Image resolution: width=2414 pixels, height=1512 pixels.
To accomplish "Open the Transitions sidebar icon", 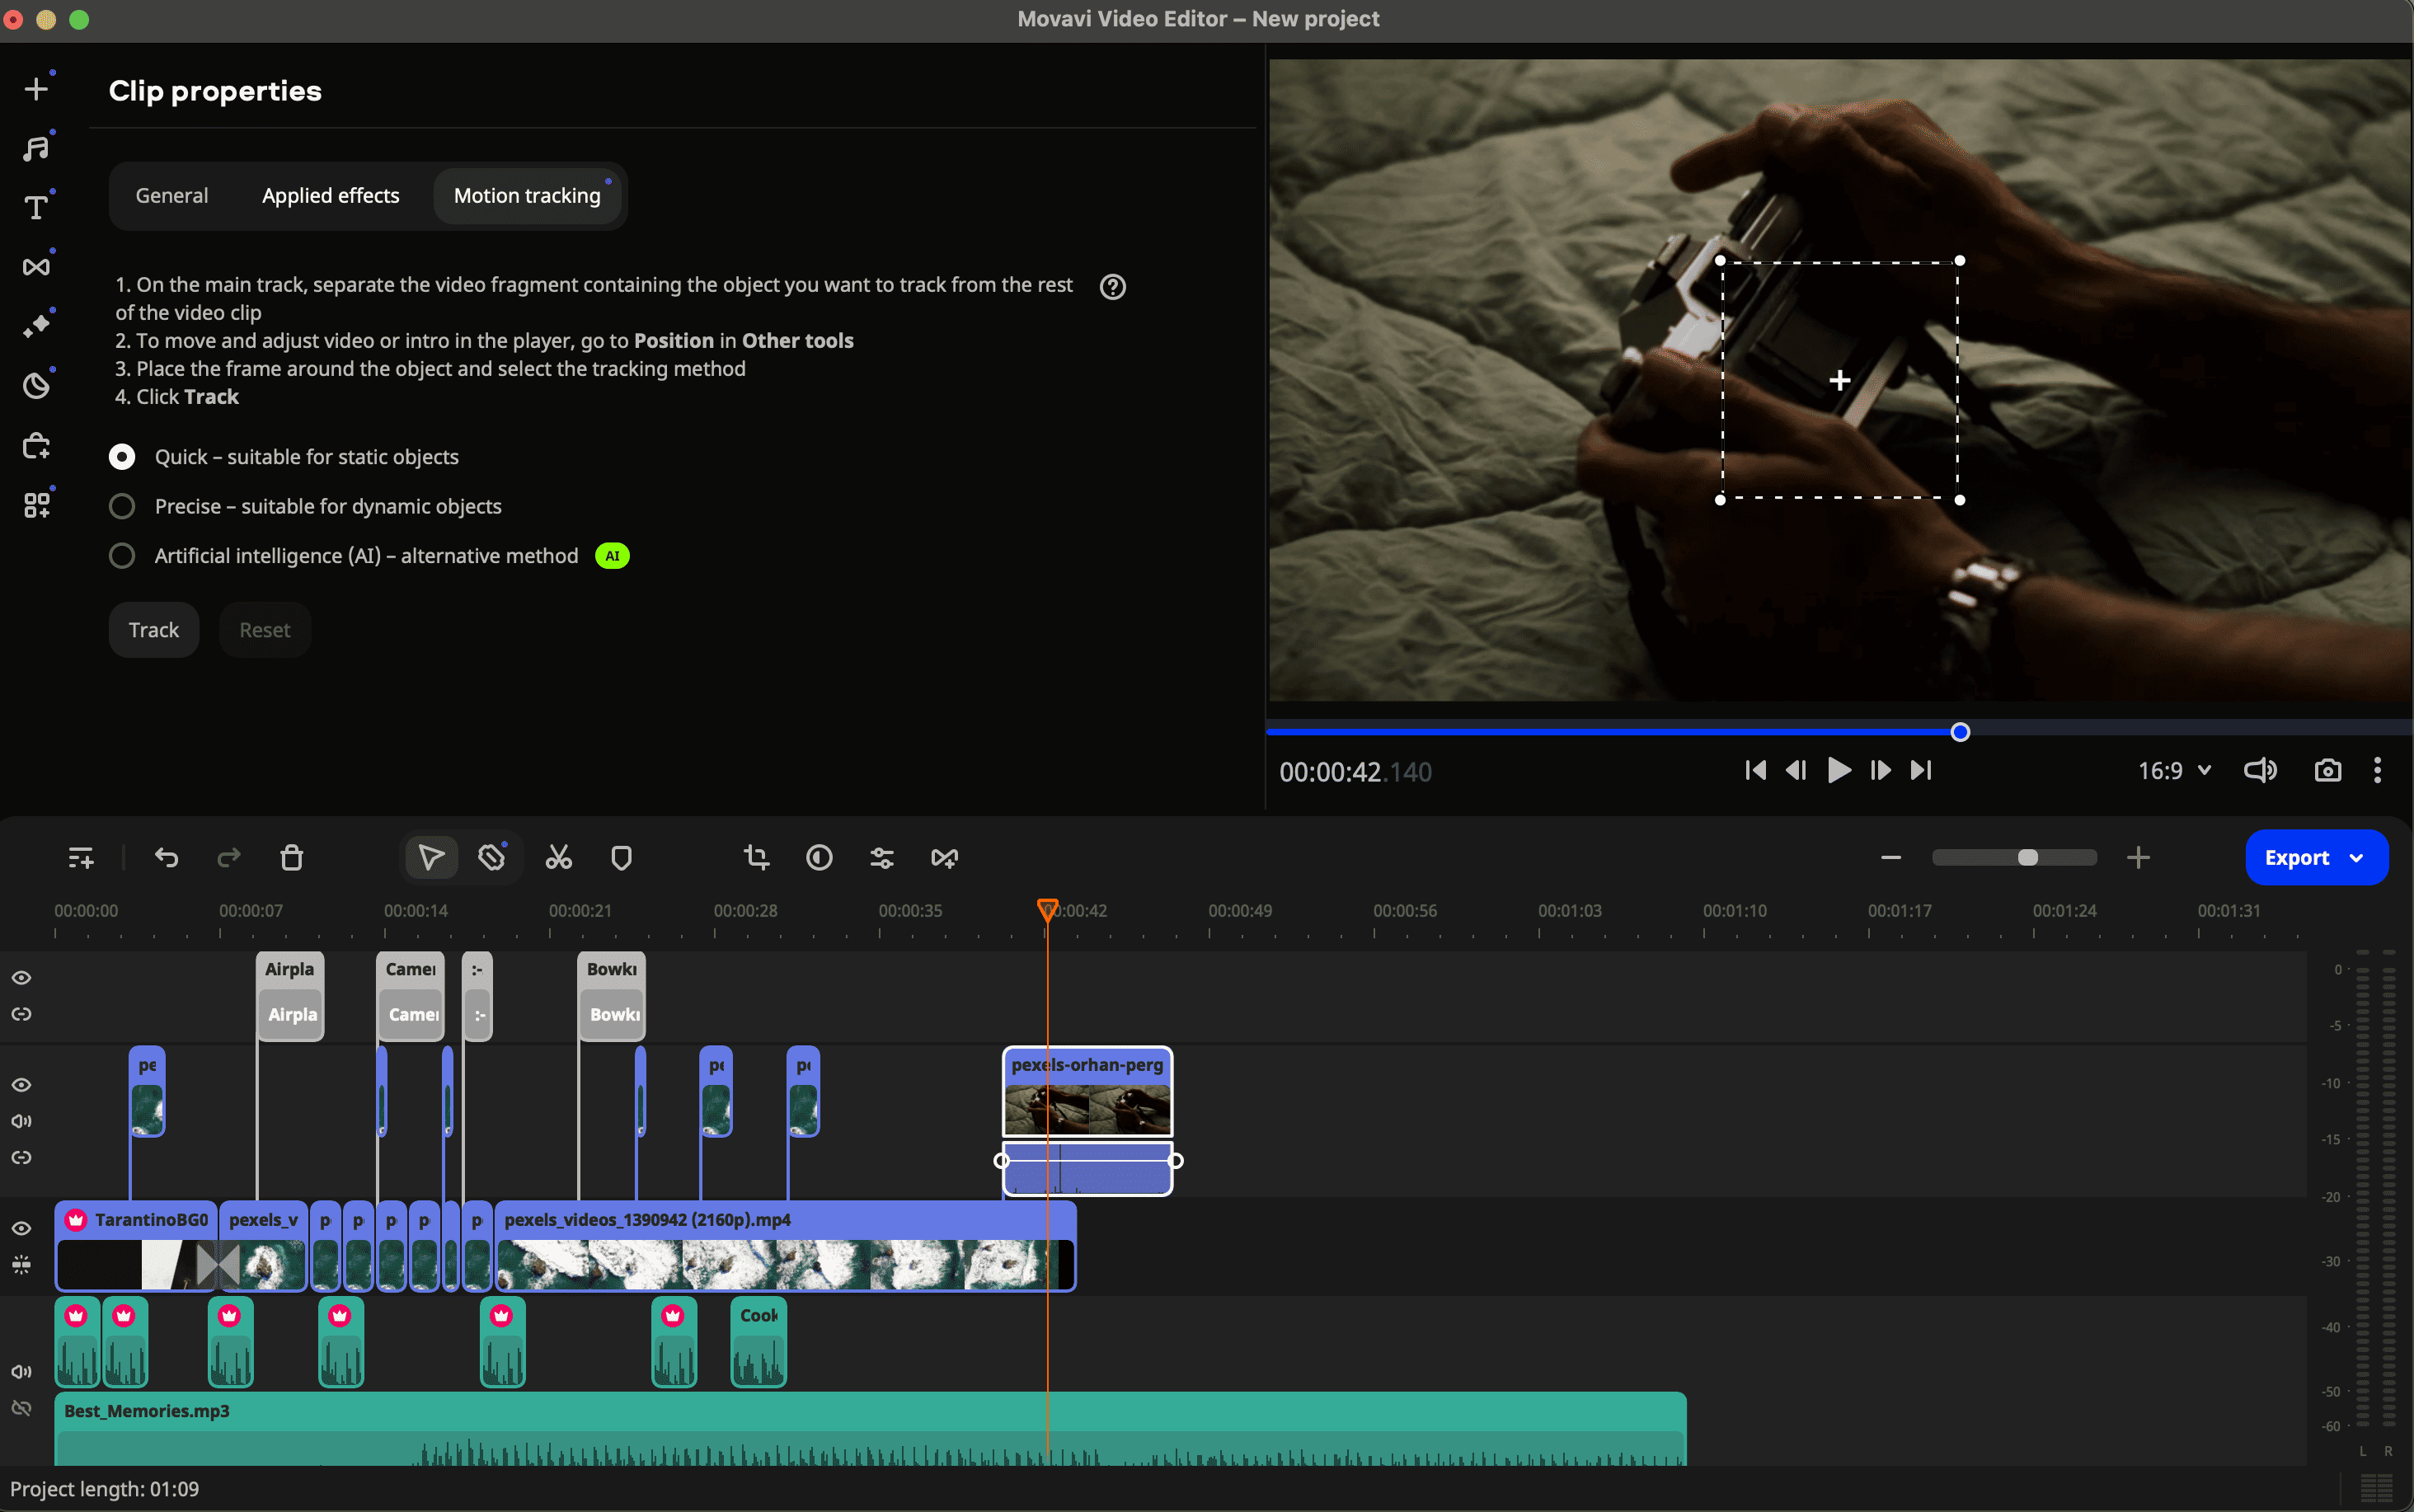I will [x=36, y=266].
